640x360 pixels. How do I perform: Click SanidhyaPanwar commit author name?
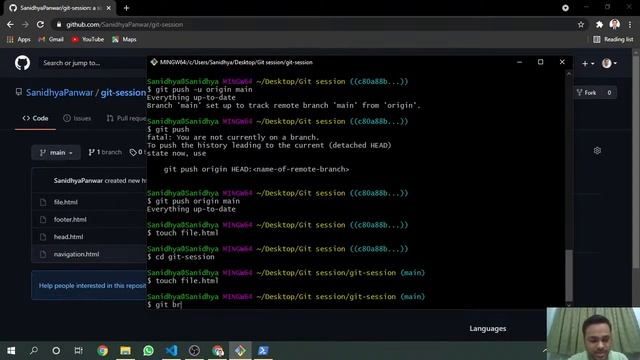pyautogui.click(x=78, y=180)
